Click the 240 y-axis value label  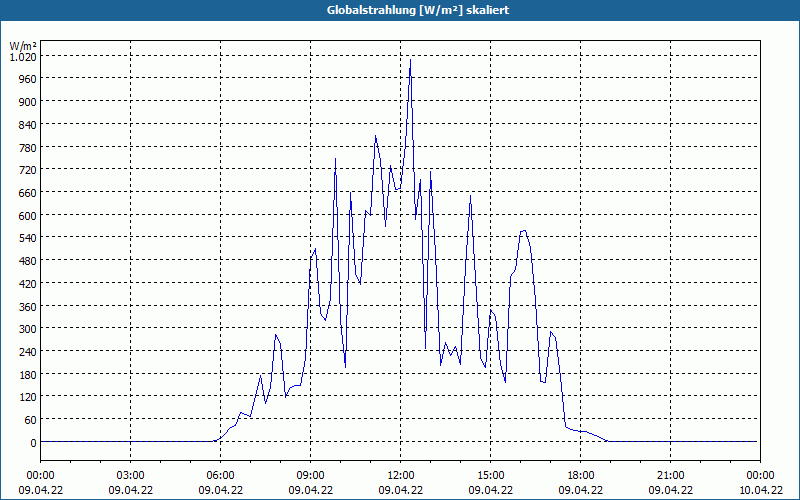click(28, 352)
